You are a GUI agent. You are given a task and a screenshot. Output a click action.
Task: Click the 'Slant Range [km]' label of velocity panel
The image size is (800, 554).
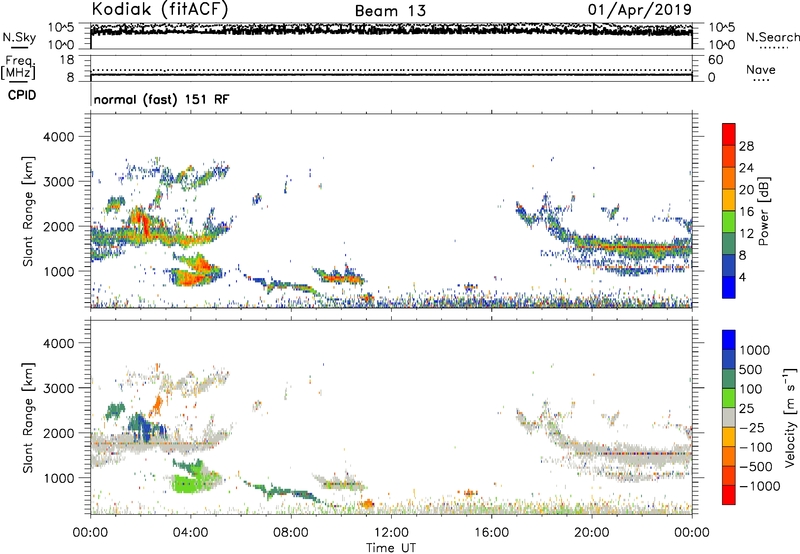[x=28, y=417]
